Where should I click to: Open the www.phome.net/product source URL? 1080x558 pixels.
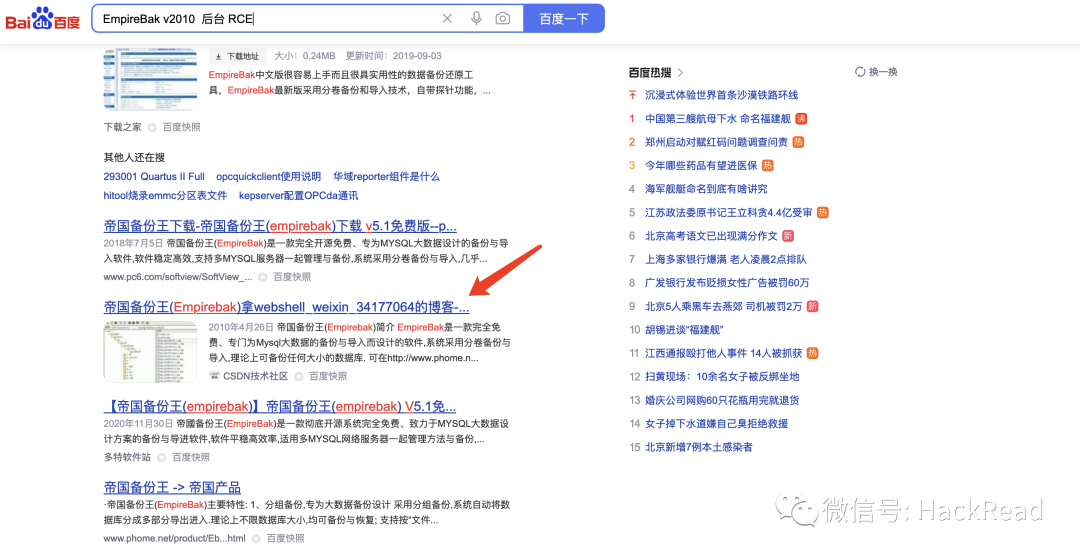pos(174,539)
